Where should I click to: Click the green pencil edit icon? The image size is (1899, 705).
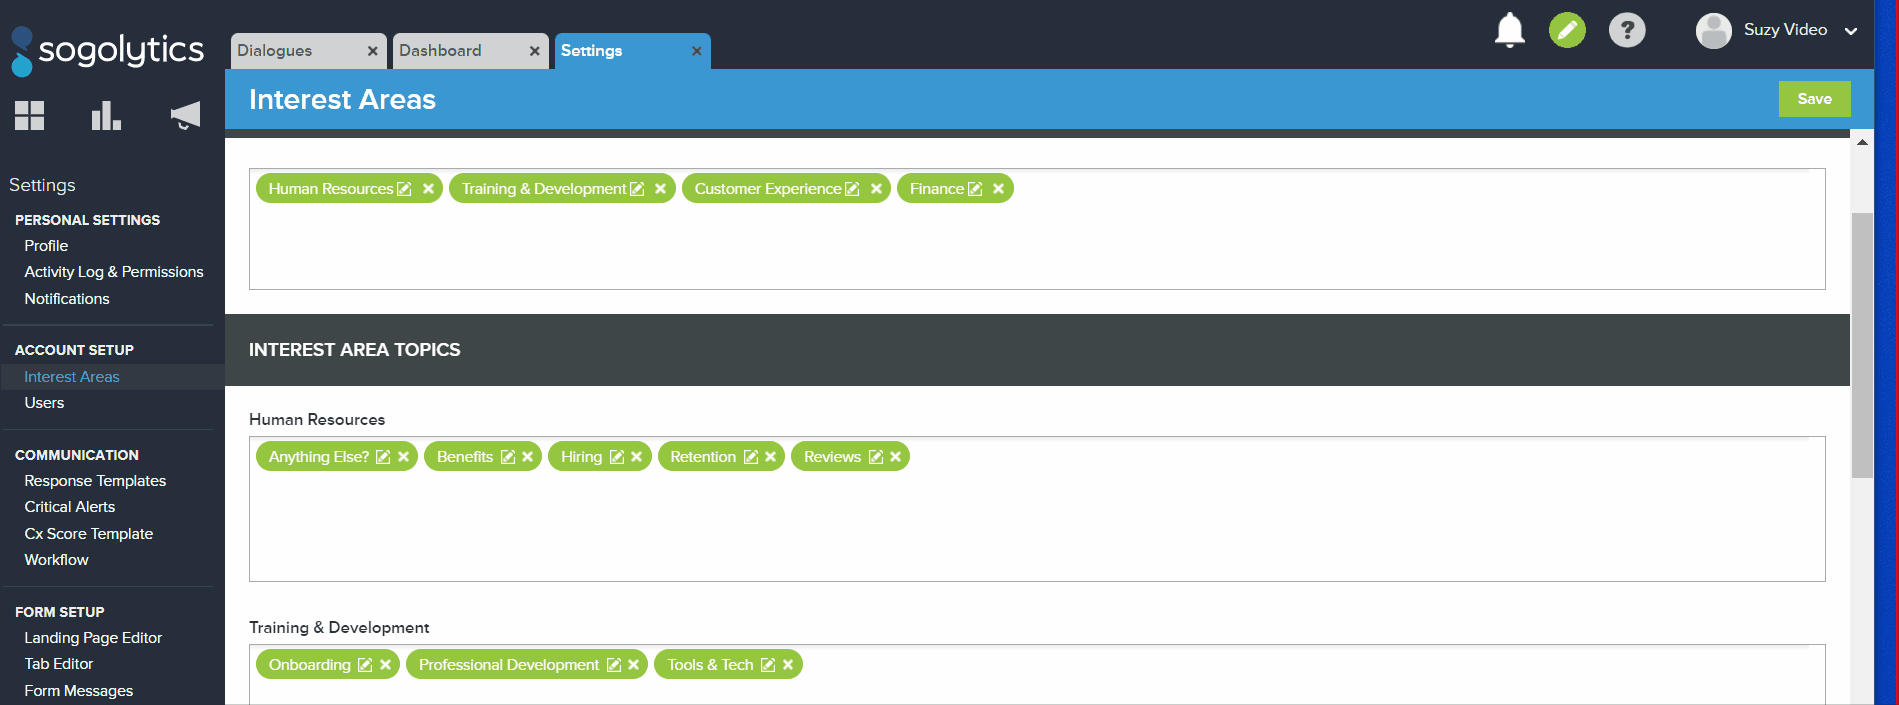(1567, 30)
